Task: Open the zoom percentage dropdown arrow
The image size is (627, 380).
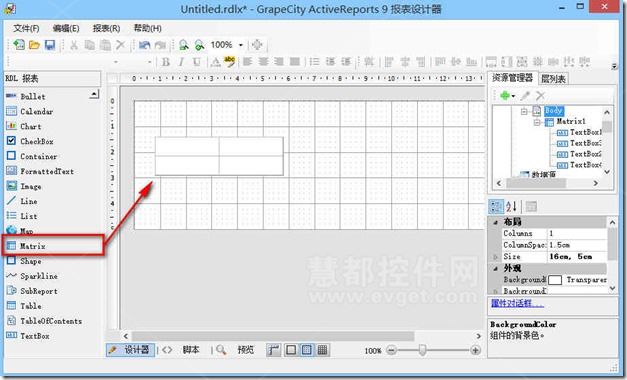Action: (241, 45)
